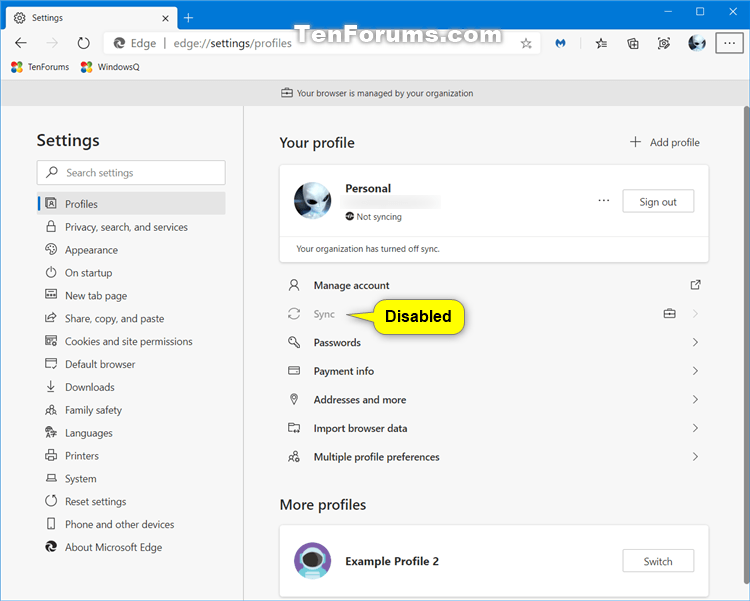Go back with the browser back arrow
750x601 pixels.
21,43
